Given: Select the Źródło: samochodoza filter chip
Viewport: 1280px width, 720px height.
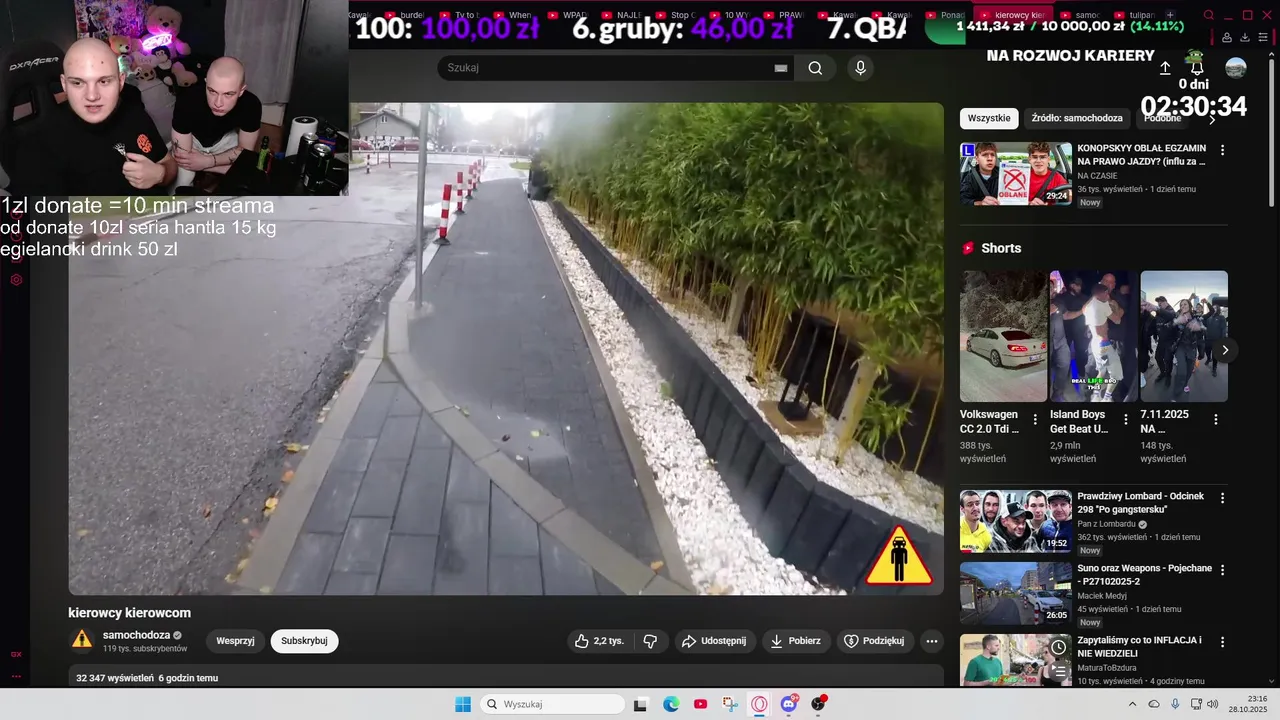Looking at the screenshot, I should click(x=1077, y=118).
